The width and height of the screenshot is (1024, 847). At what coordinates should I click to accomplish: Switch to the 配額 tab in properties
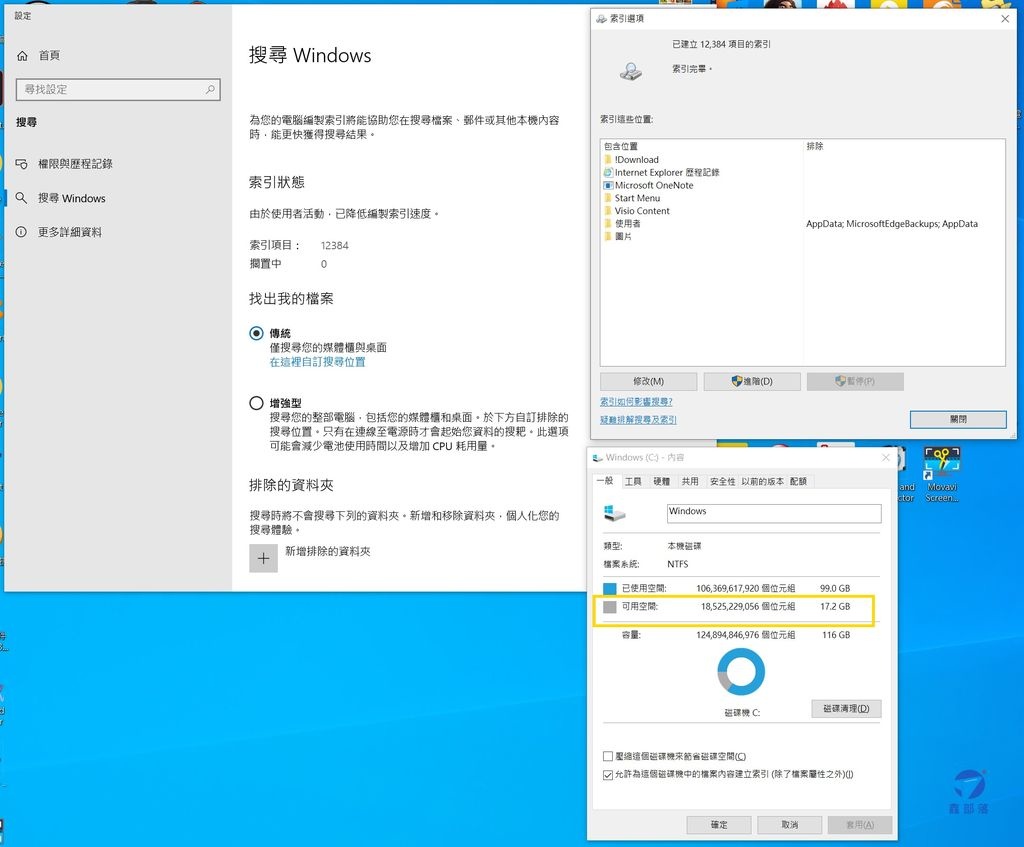pos(798,481)
